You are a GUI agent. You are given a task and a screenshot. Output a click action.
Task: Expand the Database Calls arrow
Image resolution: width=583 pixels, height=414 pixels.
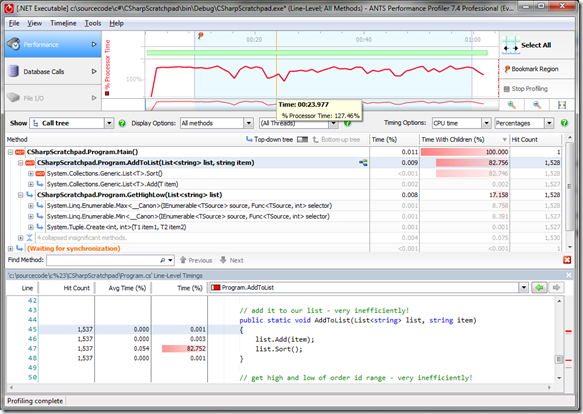click(x=94, y=71)
